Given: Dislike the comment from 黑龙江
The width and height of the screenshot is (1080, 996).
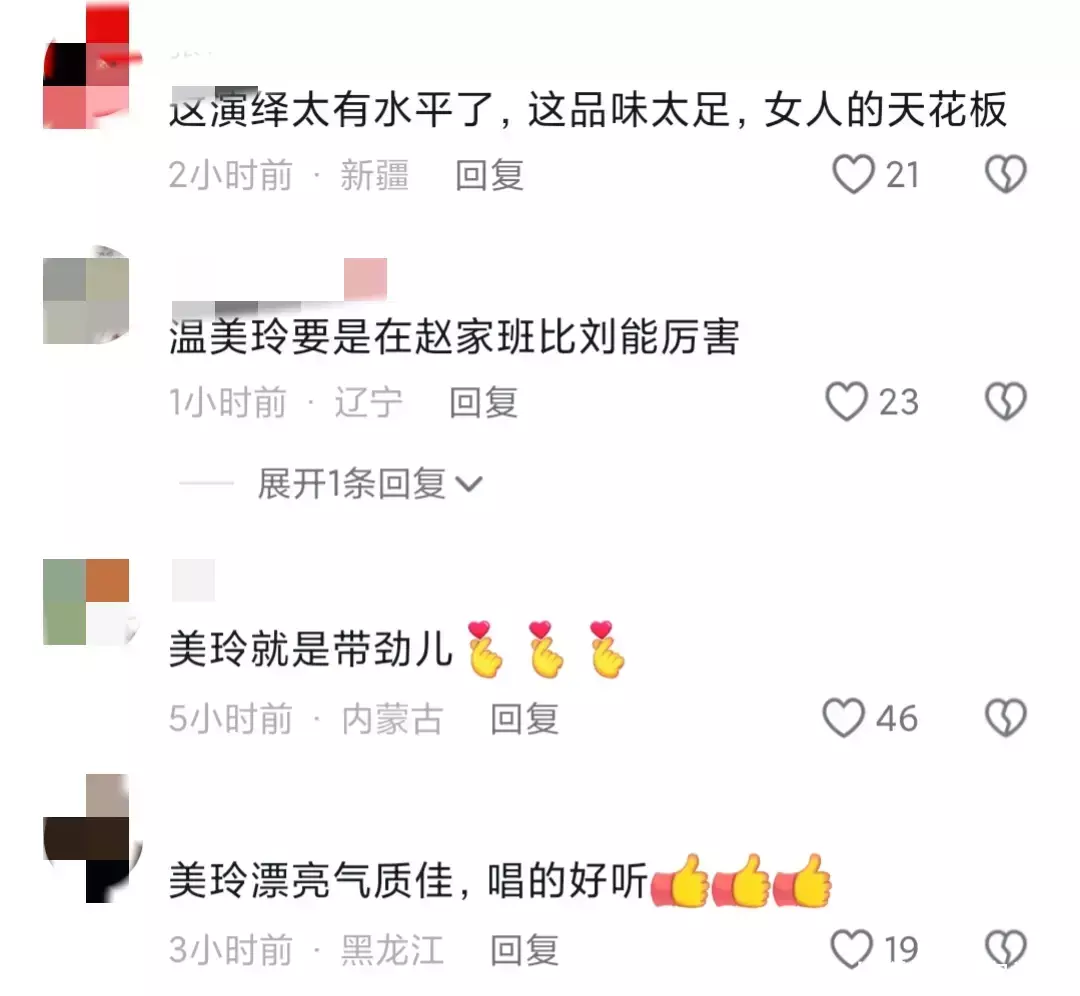Looking at the screenshot, I should [x=1006, y=948].
